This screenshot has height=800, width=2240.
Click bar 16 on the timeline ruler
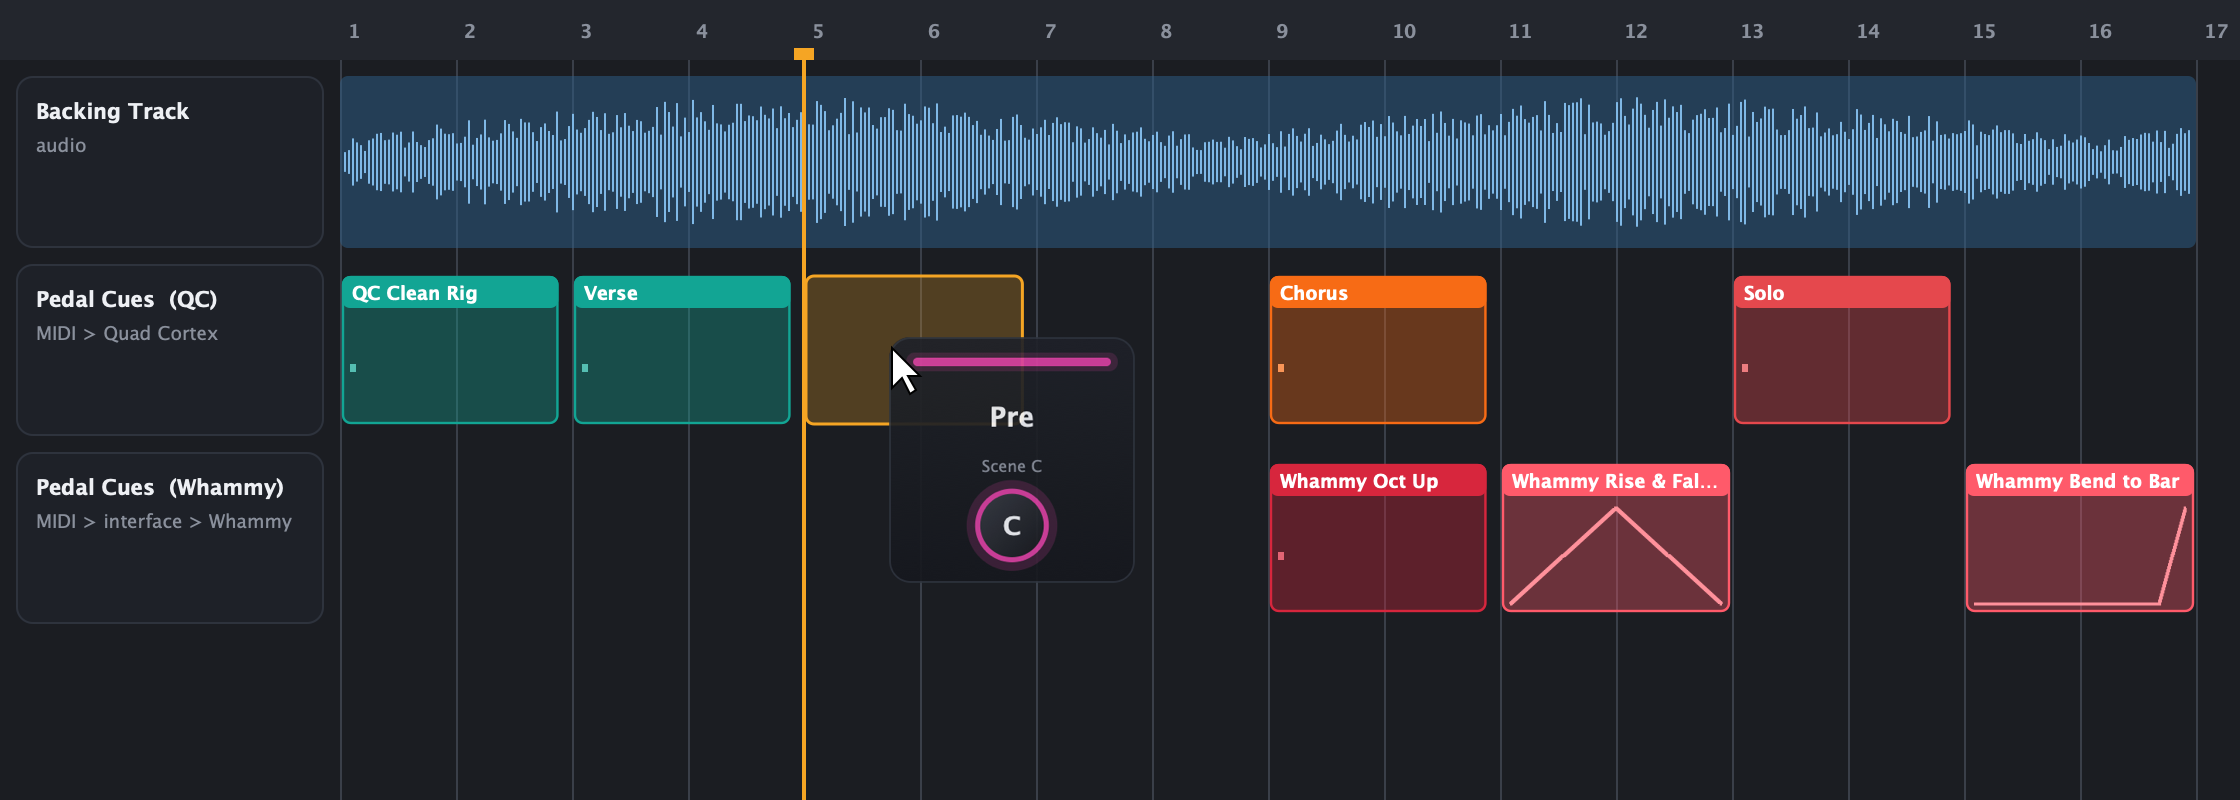click(x=2100, y=31)
